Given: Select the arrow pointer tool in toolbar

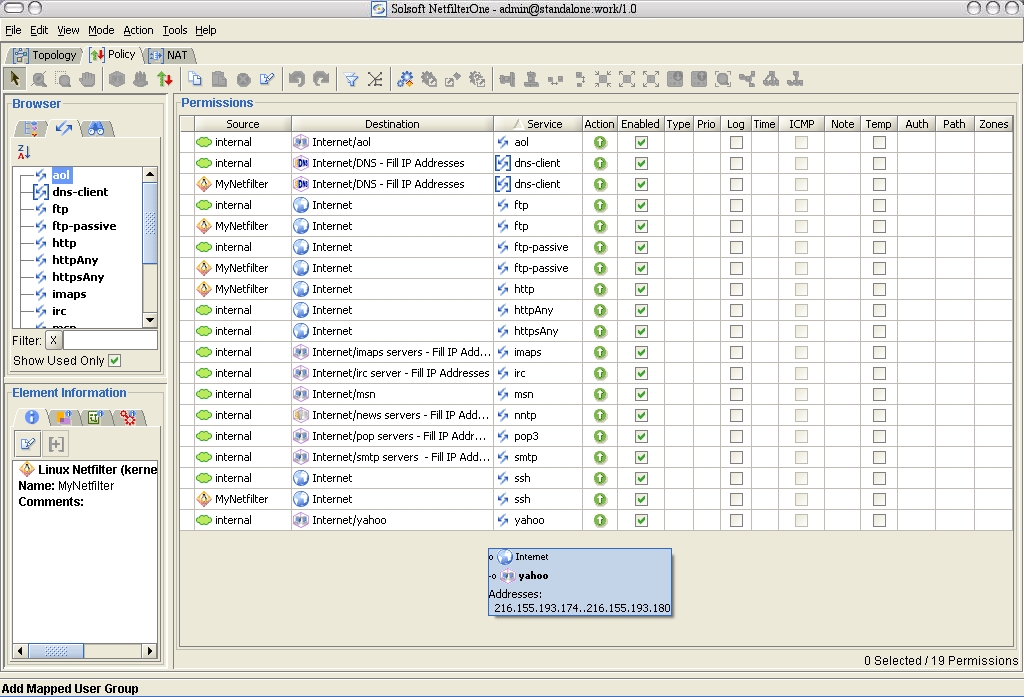Looking at the screenshot, I should point(15,79).
